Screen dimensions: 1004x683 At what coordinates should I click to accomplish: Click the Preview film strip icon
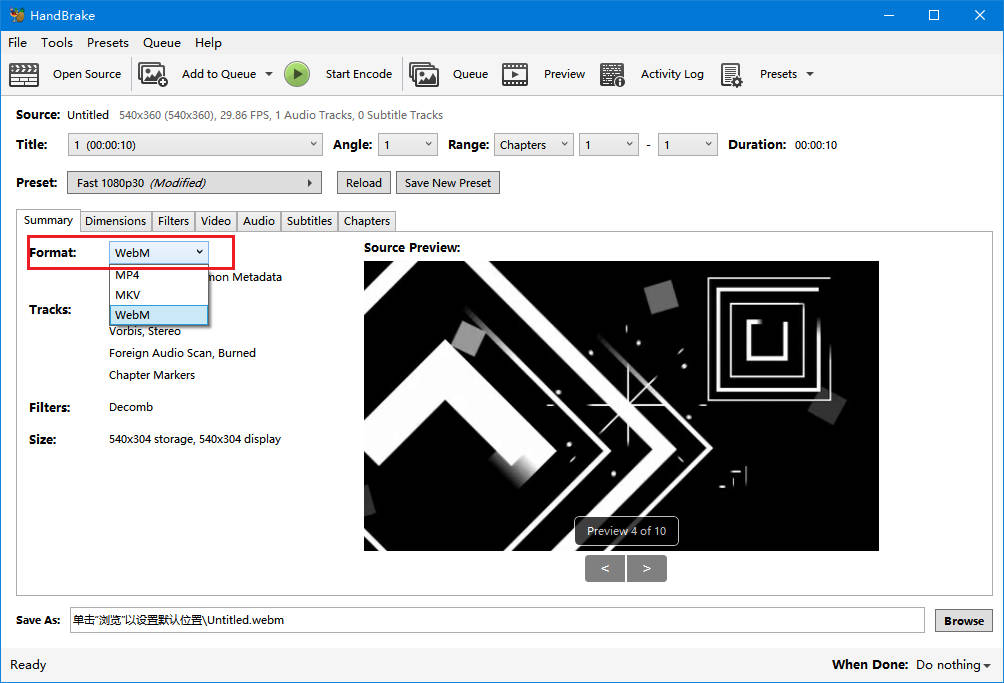pyautogui.click(x=515, y=74)
